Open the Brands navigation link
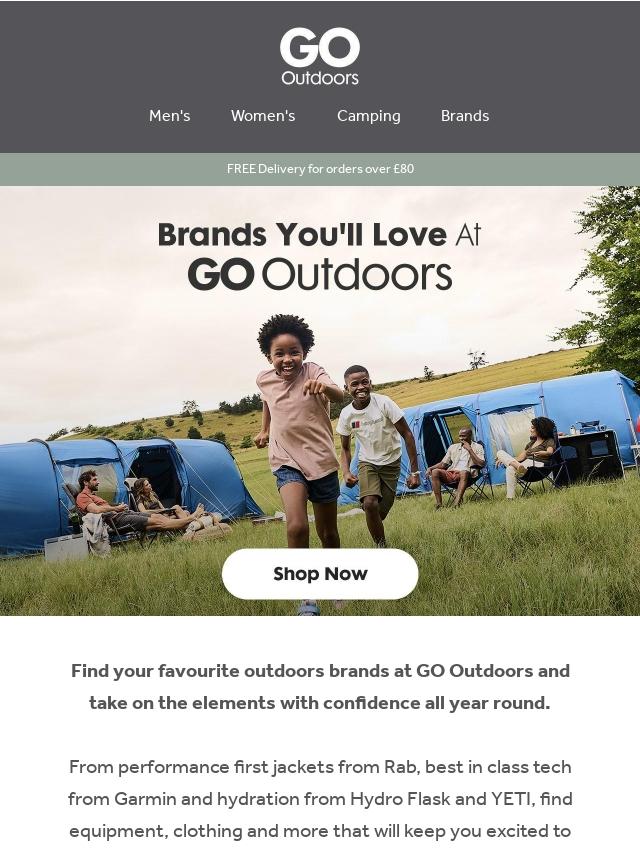 pos(465,116)
